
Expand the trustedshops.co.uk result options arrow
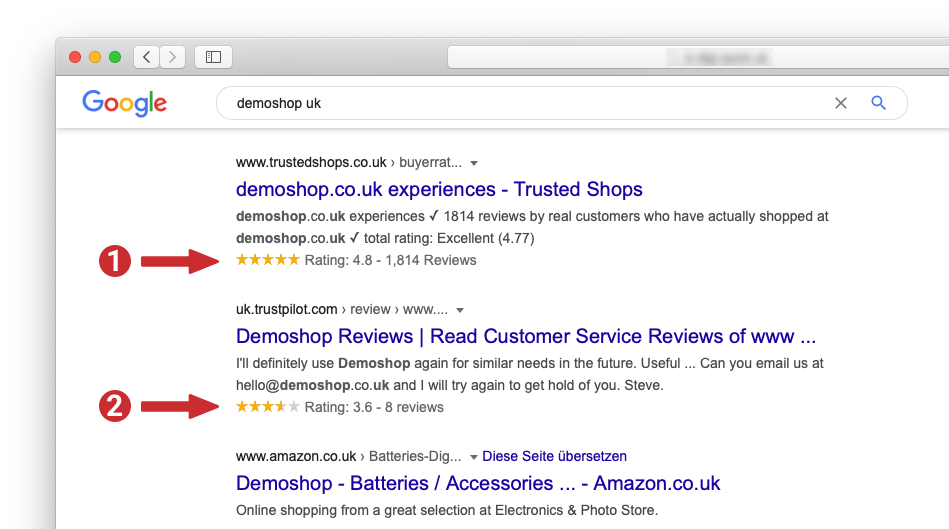click(474, 163)
